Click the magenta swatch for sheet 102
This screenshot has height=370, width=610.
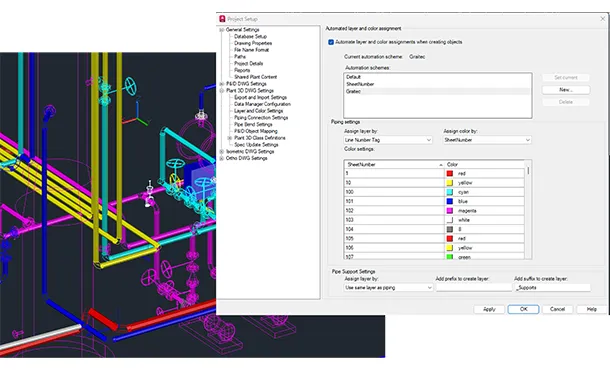pyautogui.click(x=450, y=211)
